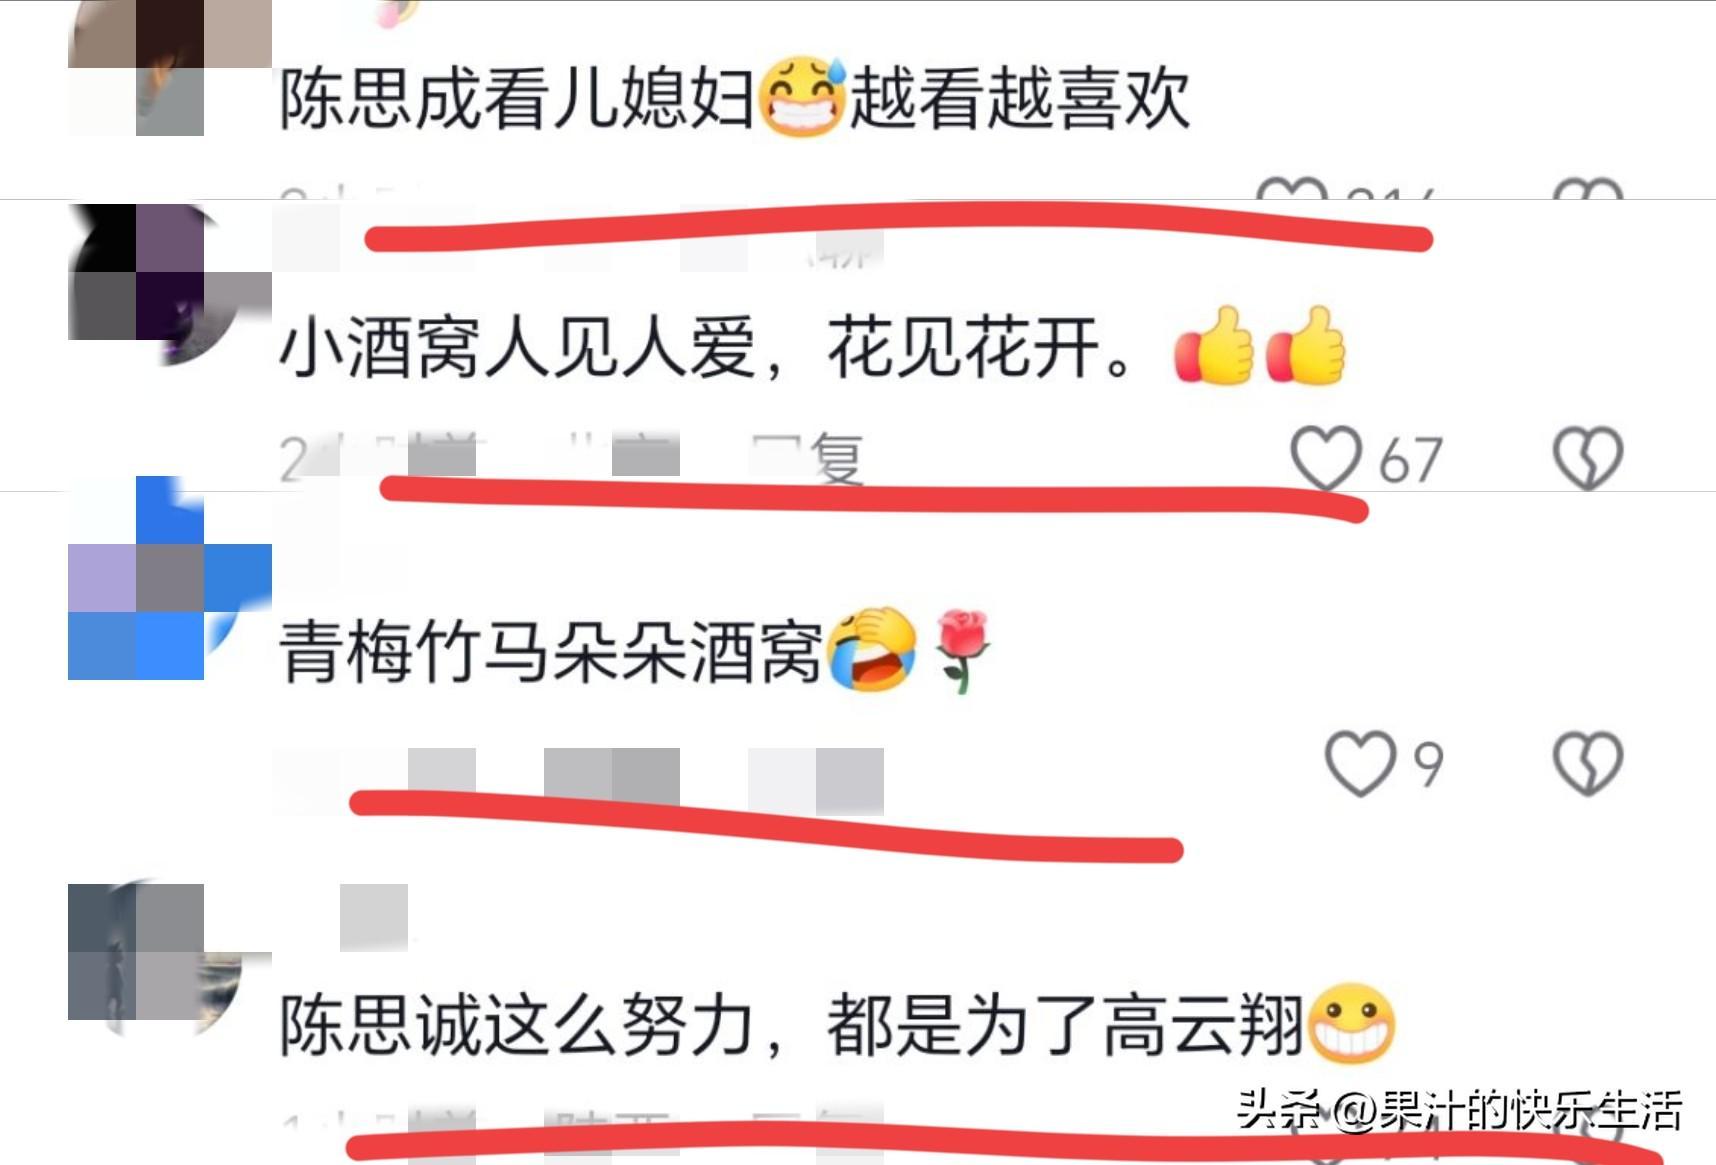The height and width of the screenshot is (1165, 1716).
Task: Tap the 头条@果汁的快乐生活 watermark
Action: pos(1460,1110)
